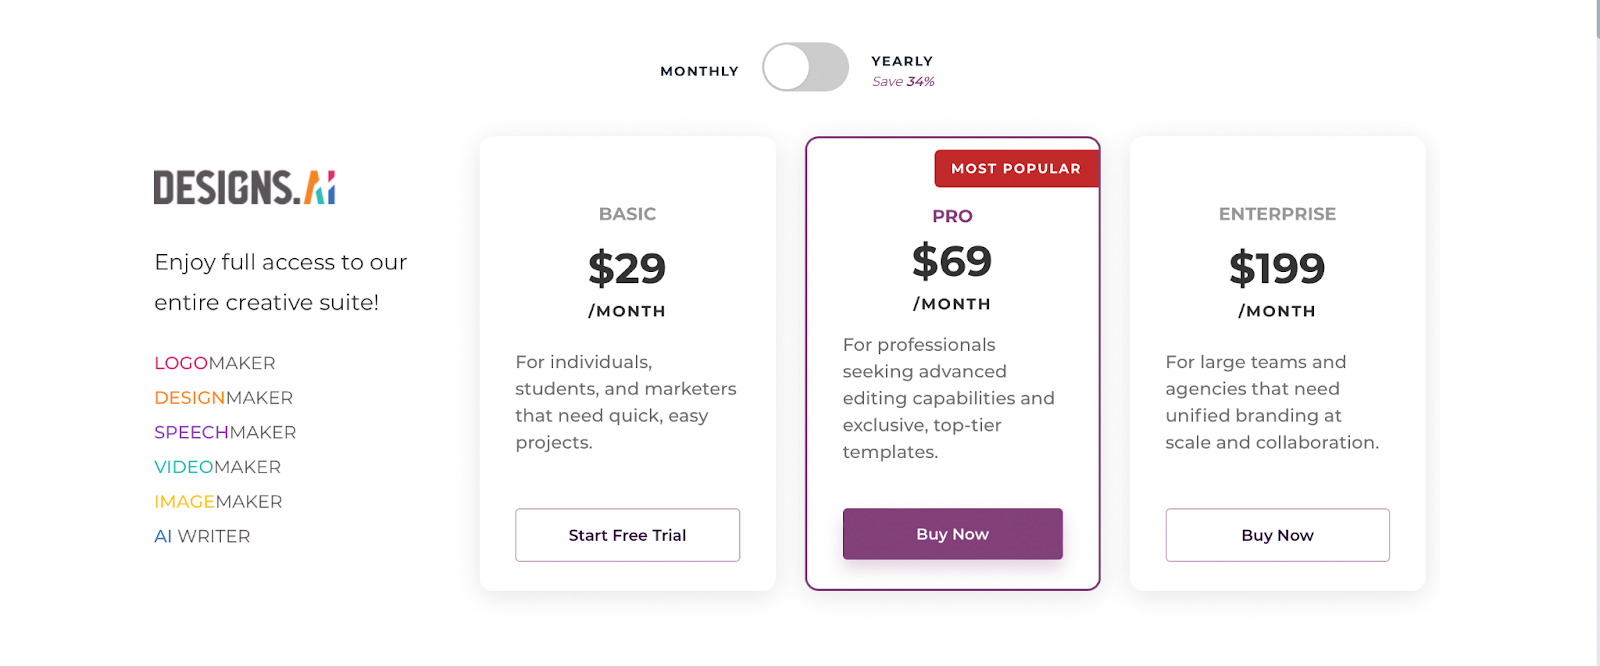Select the PRO plan heading
Image resolution: width=1600 pixels, height=666 pixels.
[x=952, y=216]
